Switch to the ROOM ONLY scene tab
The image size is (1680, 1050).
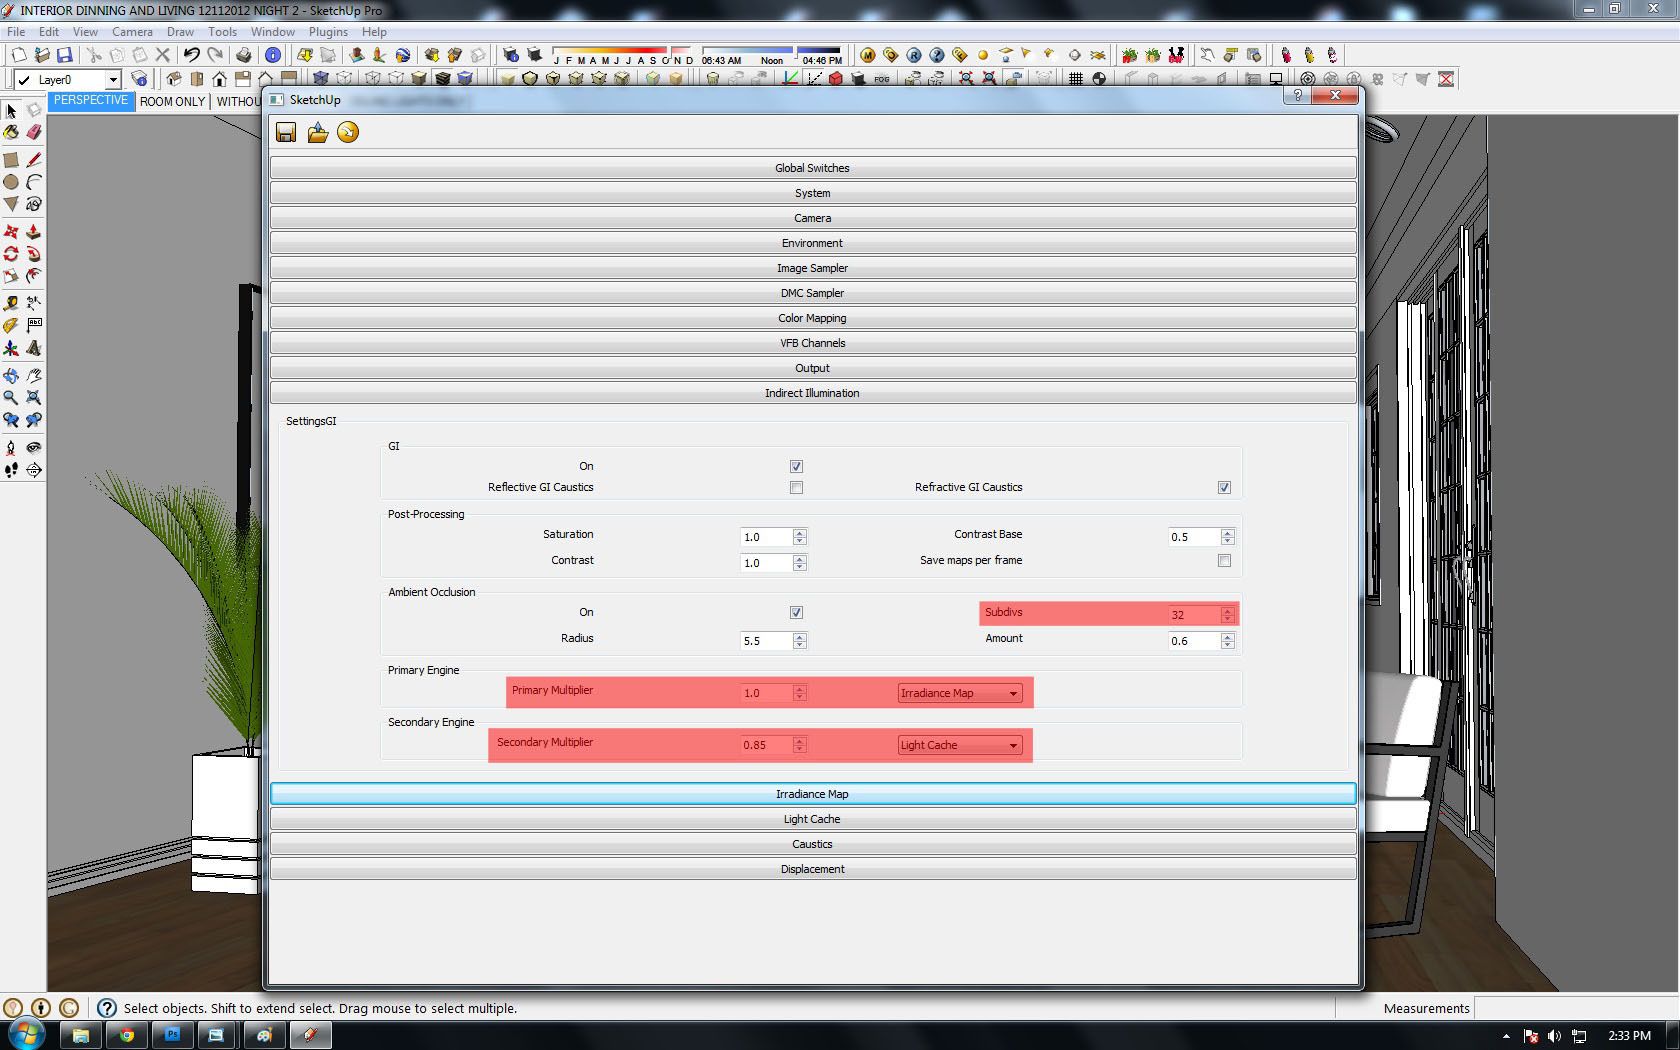172,101
